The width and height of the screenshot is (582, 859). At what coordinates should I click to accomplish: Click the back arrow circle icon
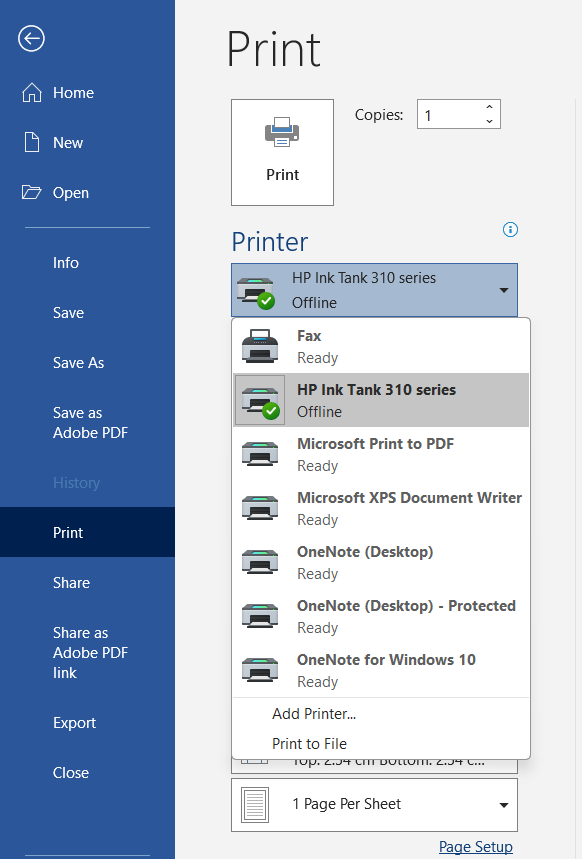(x=31, y=39)
